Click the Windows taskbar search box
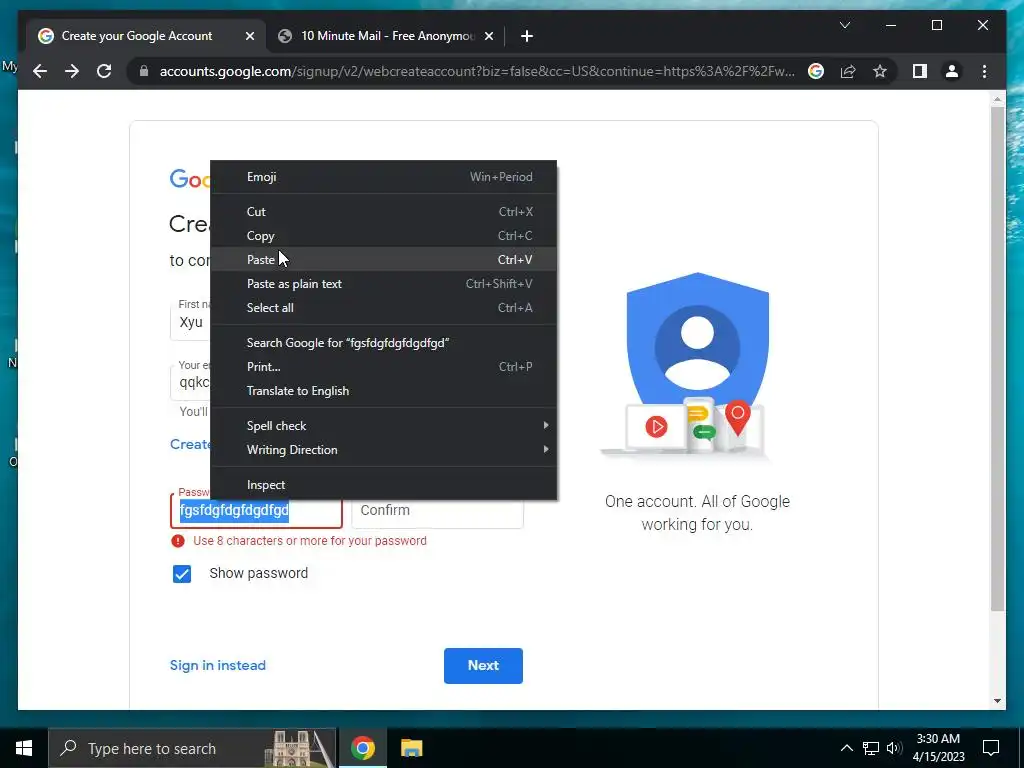Screen dimensions: 1024x768 pyautogui.click(x=193, y=748)
